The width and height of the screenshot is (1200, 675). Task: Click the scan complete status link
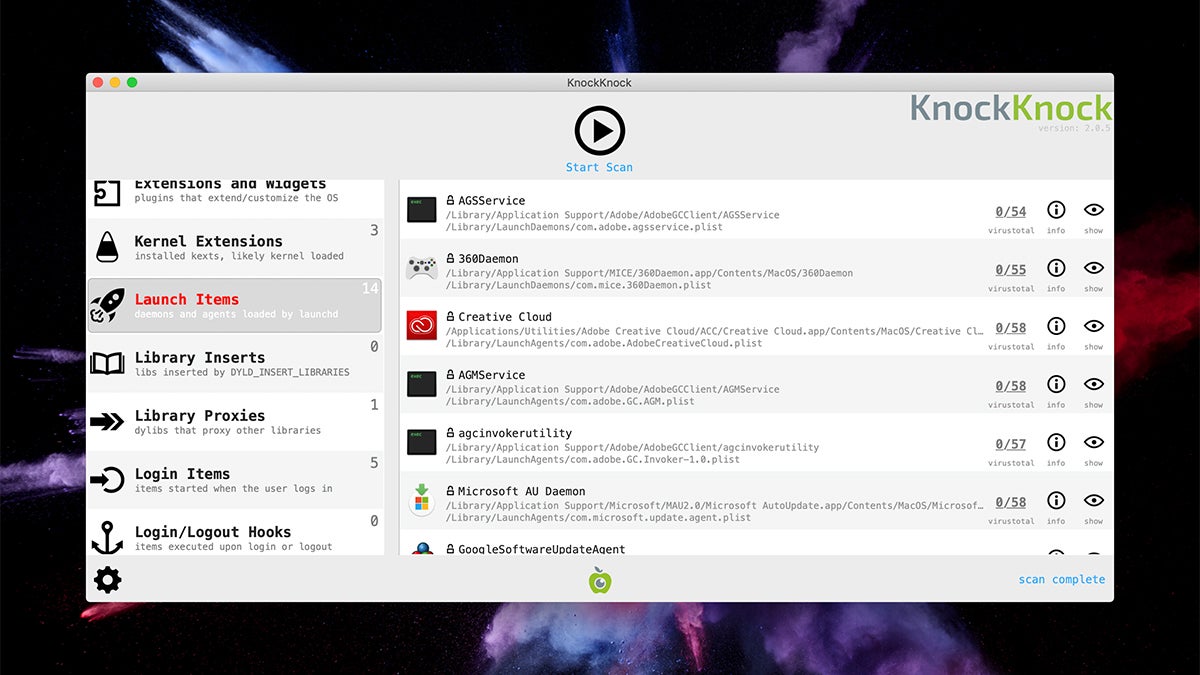pos(1062,578)
